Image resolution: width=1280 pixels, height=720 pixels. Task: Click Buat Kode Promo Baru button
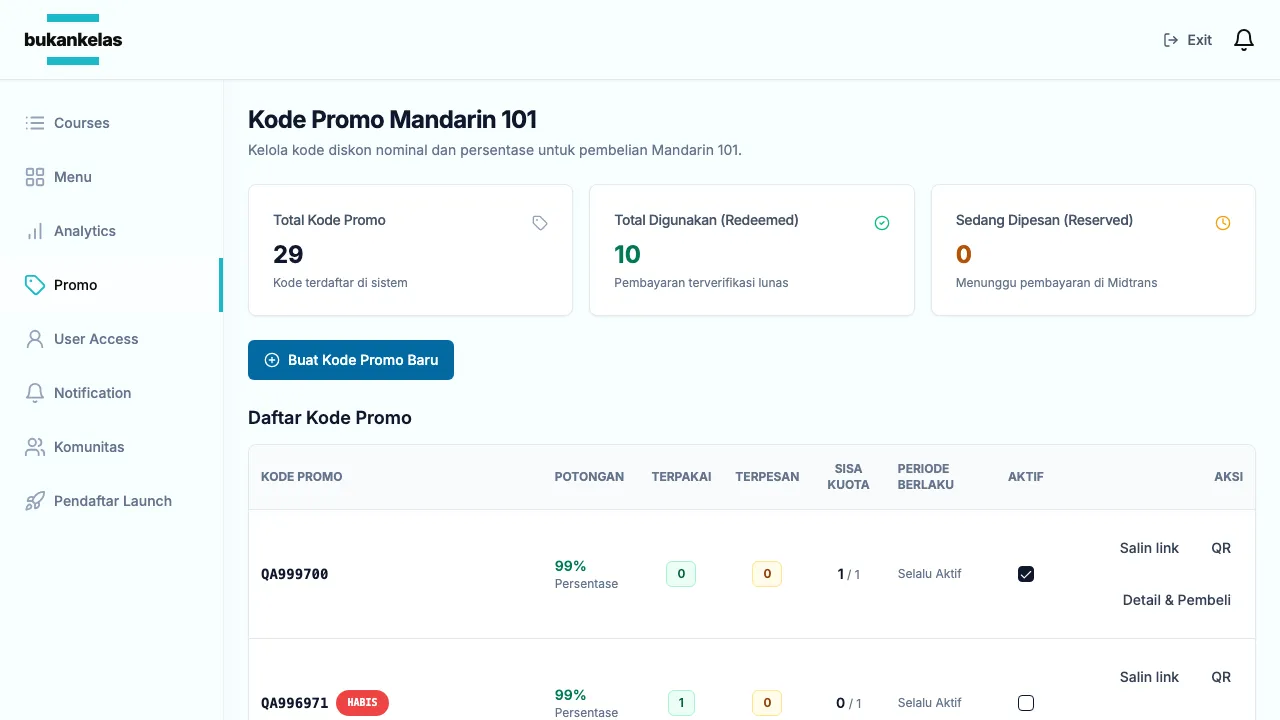[x=351, y=360]
